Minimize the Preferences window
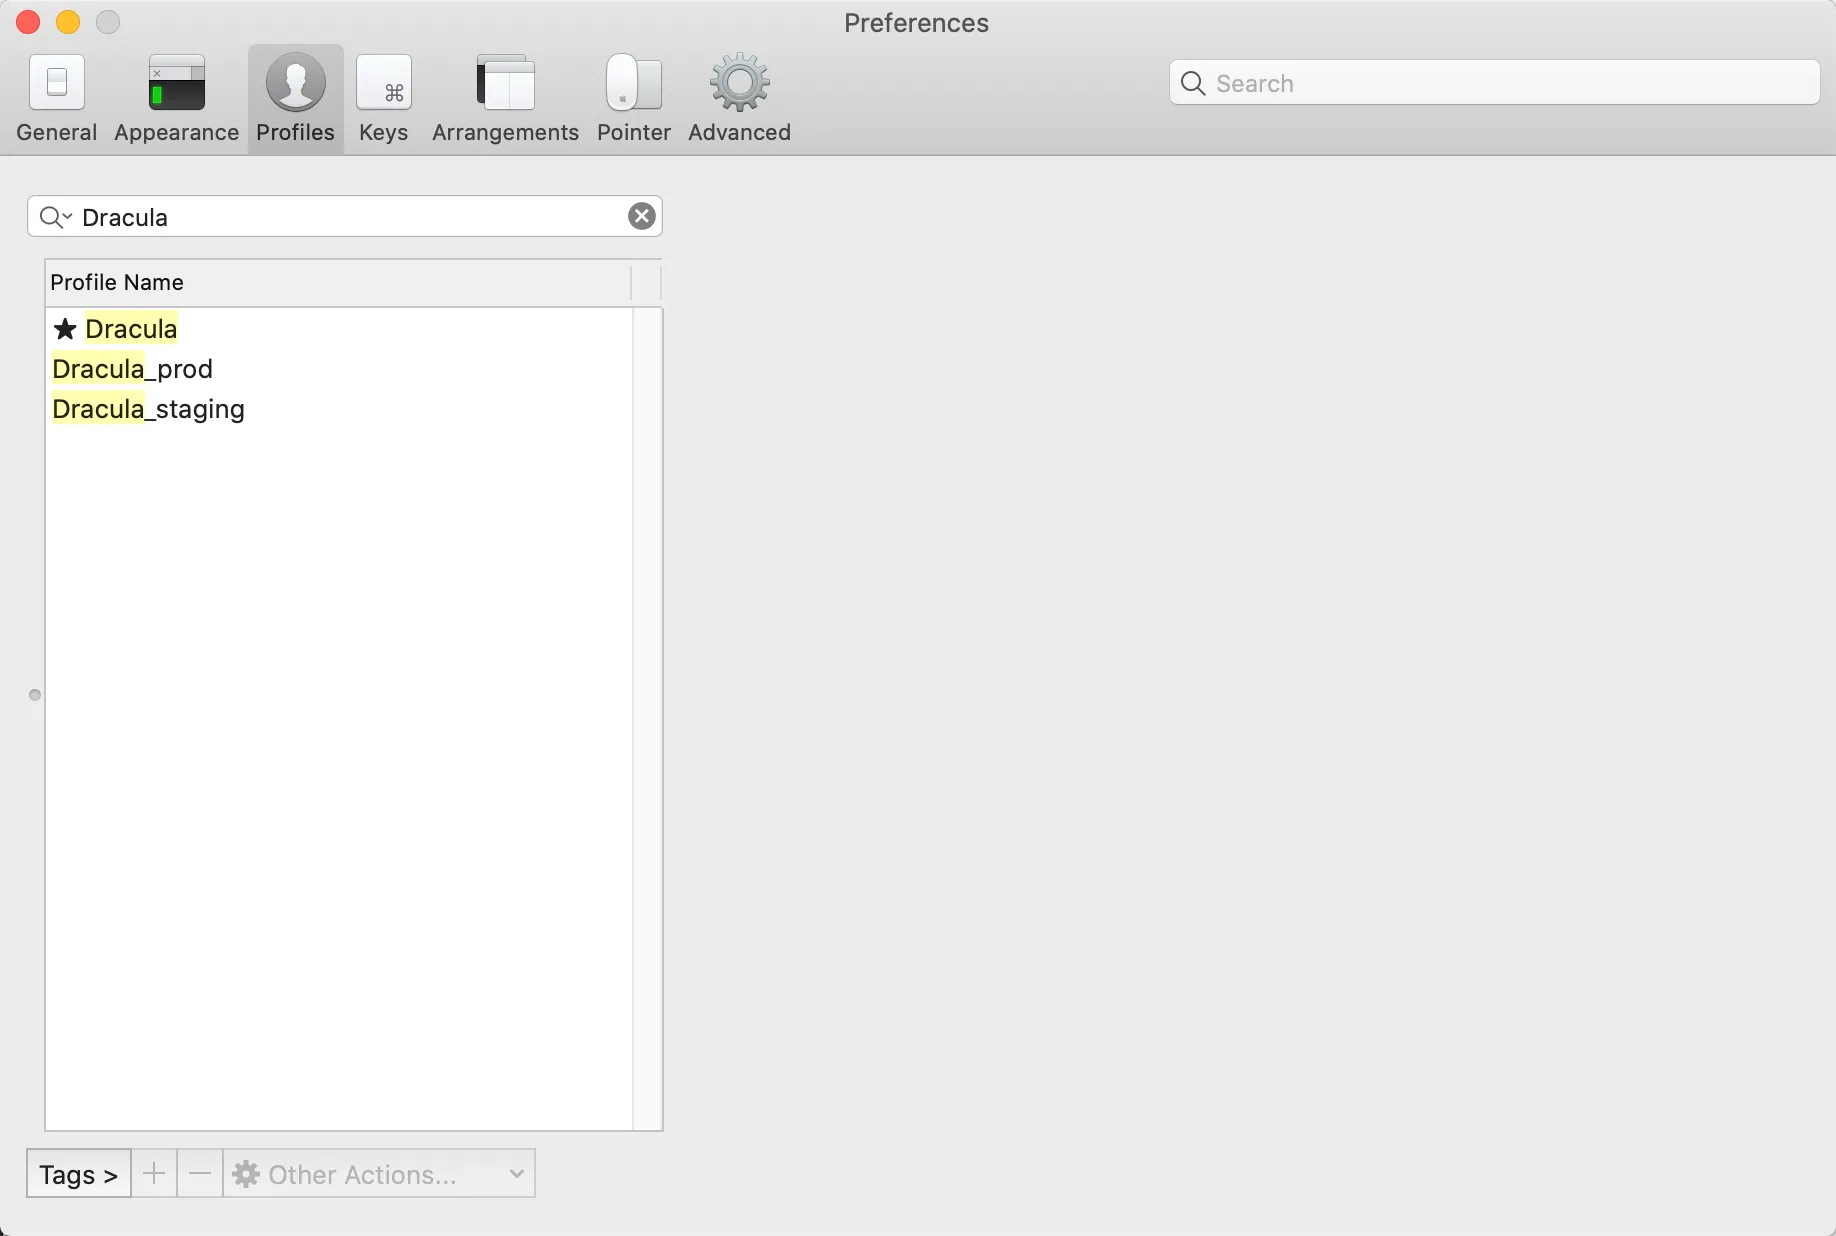This screenshot has height=1236, width=1836. [68, 22]
